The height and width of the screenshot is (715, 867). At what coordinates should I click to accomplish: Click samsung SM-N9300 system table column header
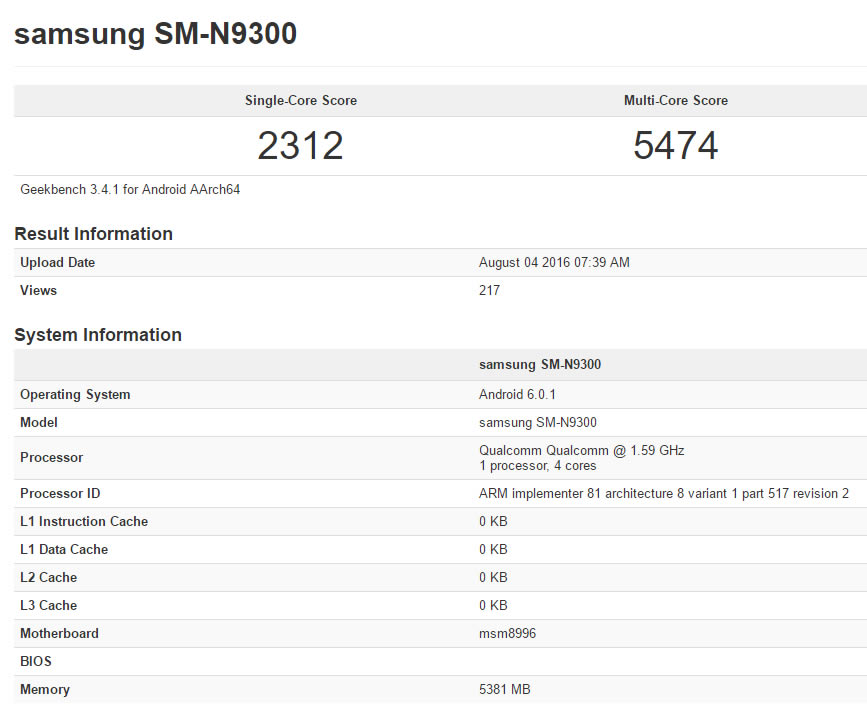click(x=540, y=365)
